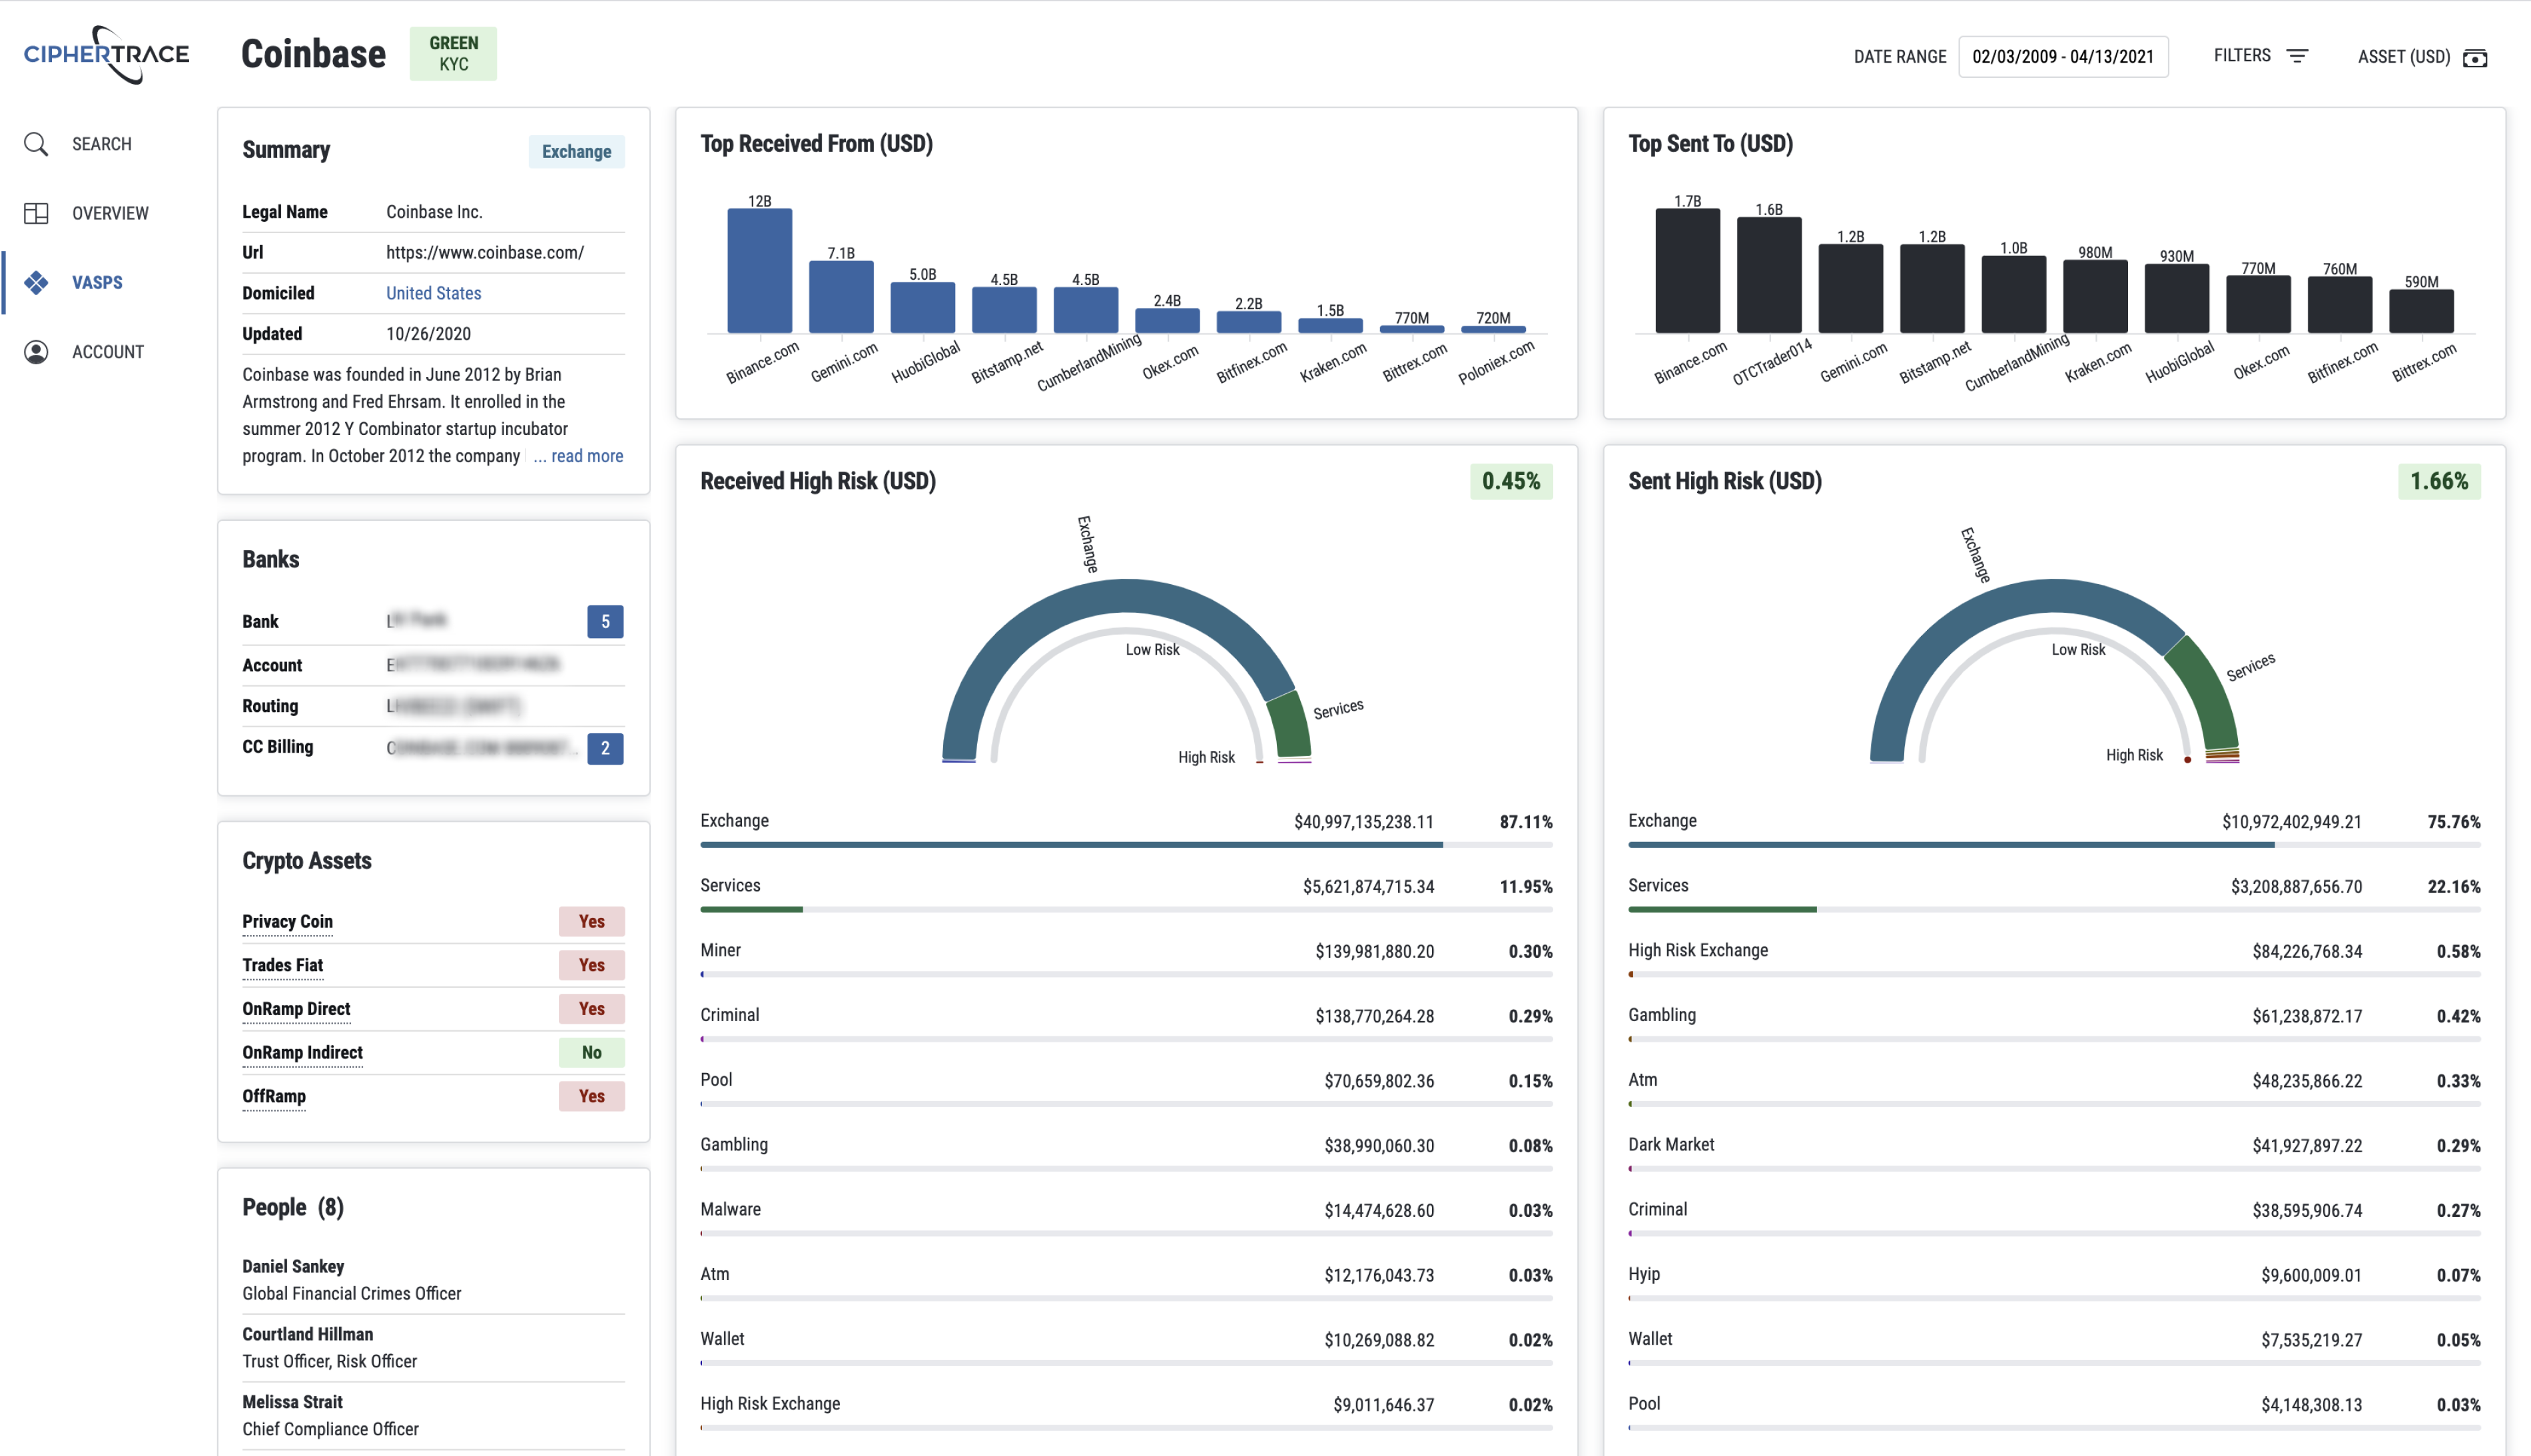Screen dimensions: 2531x1456
Task: Select Daniel Sankey in People list
Action: coord(433,1280)
